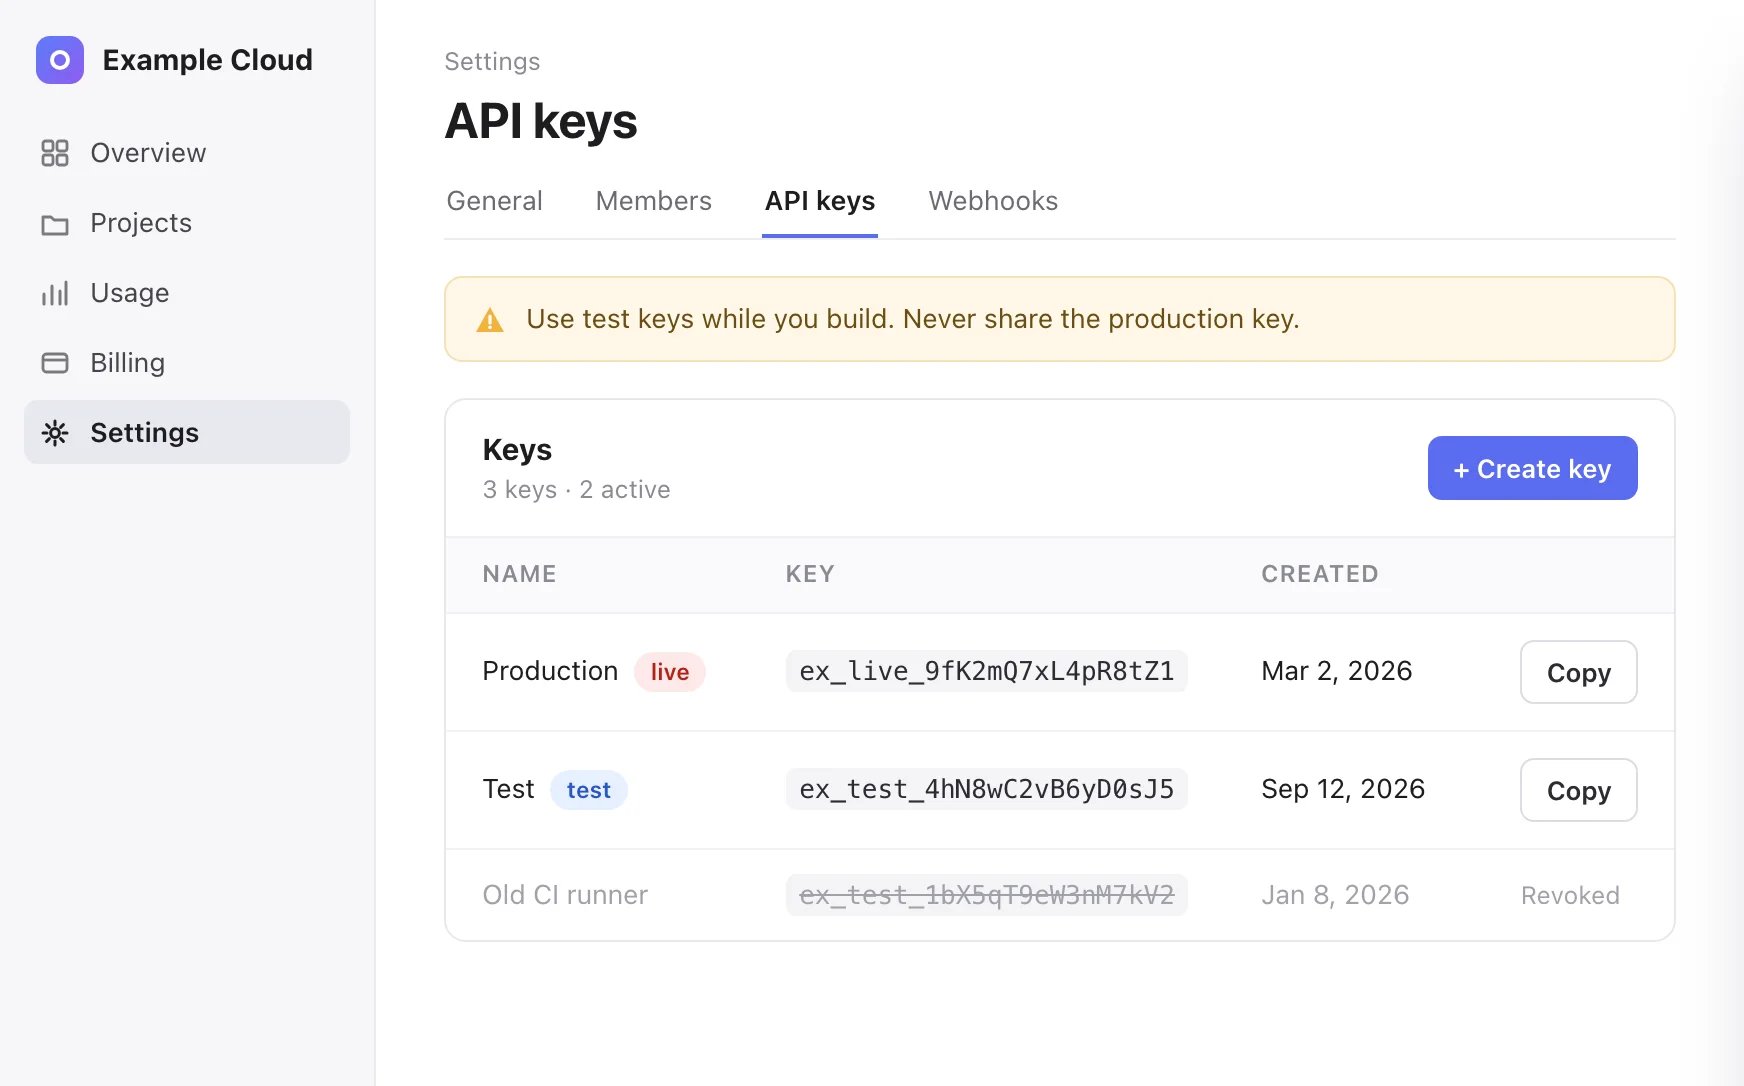Click the date Jan 8, 2026
The image size is (1744, 1086).
tap(1335, 895)
